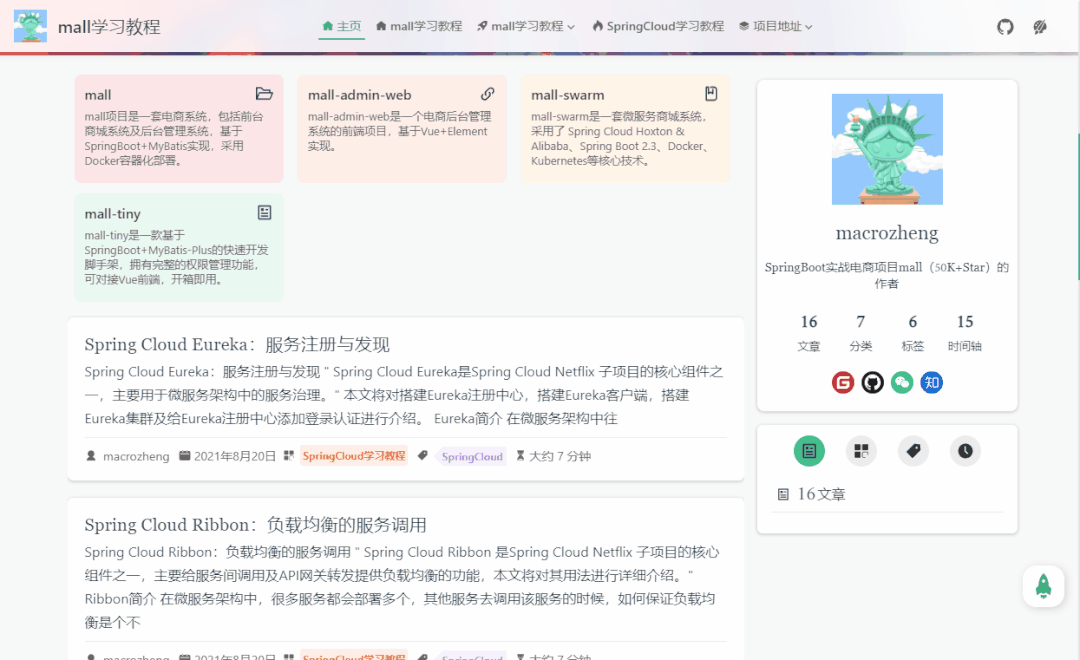Open the mall-tiny project card
Screen dimensions: 1080x660
coord(179,247)
